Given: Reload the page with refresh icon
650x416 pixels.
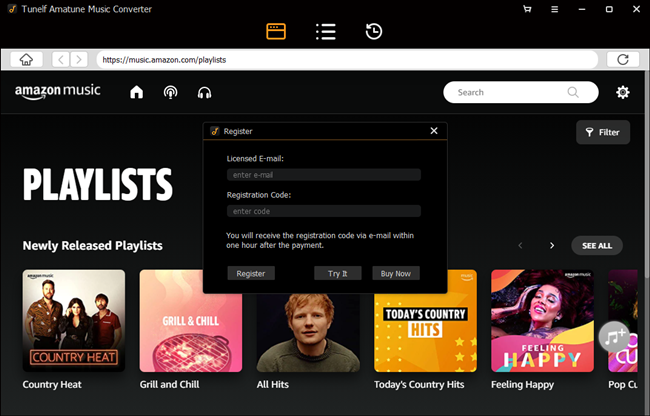Looking at the screenshot, I should tap(623, 60).
